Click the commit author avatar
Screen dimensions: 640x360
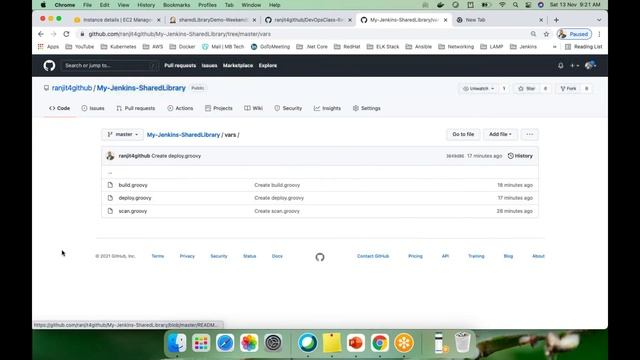point(110,156)
